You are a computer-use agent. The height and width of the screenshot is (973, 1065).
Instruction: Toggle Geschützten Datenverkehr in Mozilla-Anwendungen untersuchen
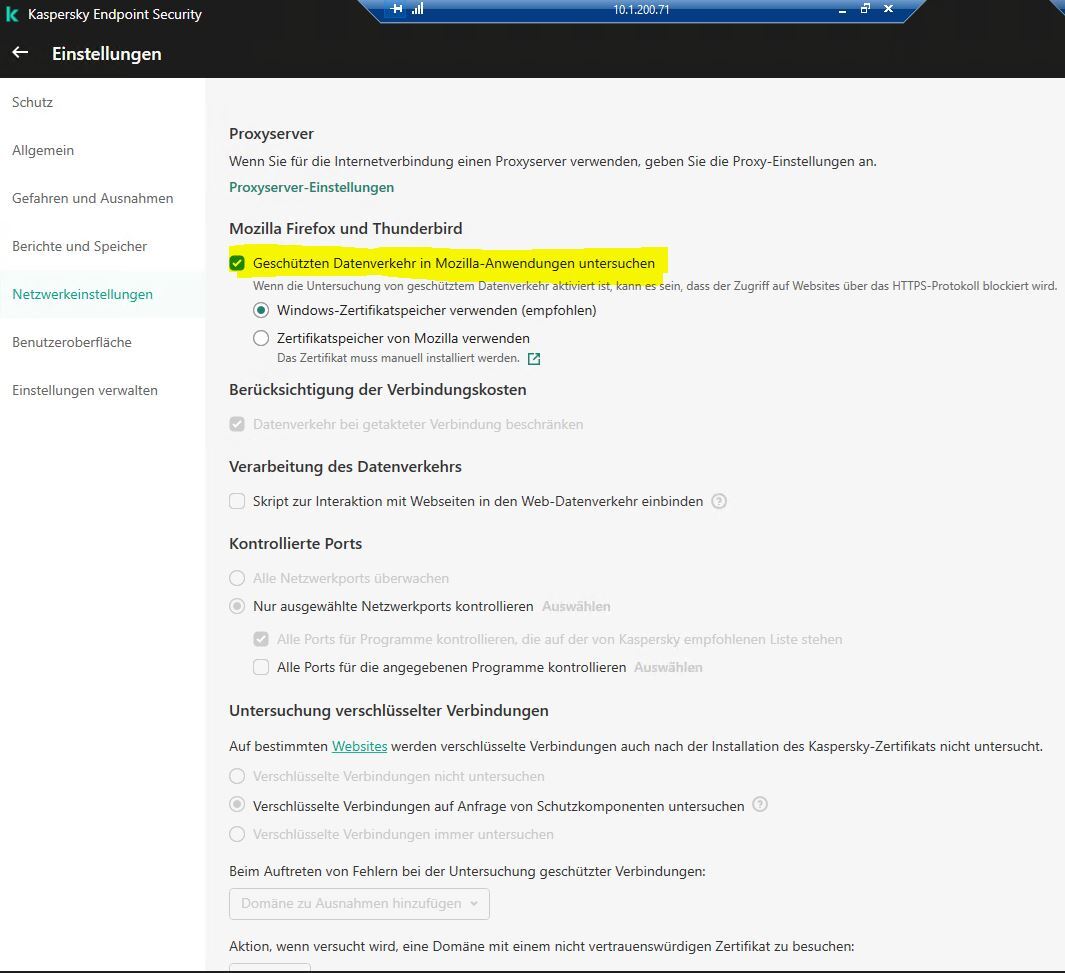point(237,263)
